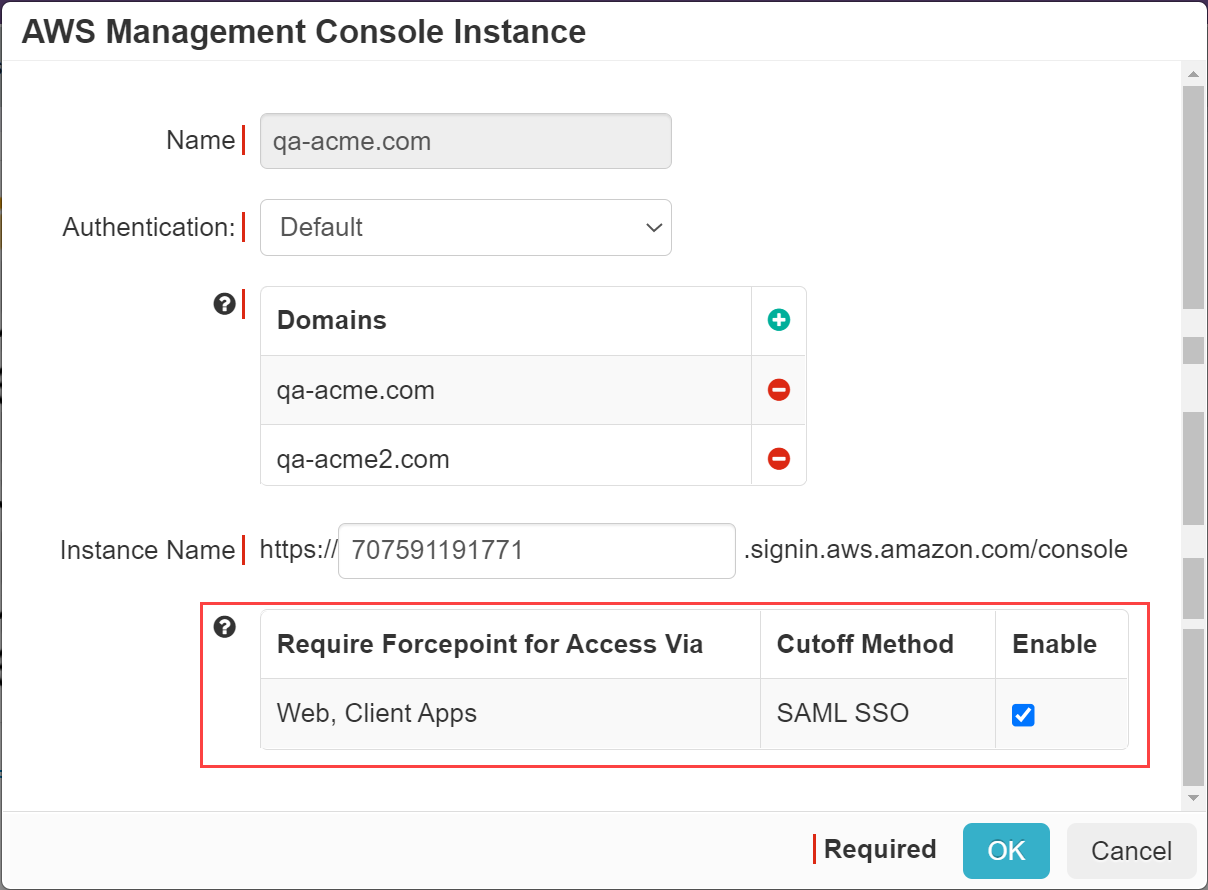1208x890 pixels.
Task: Click the scrollbar up arrow
Action: 1193,72
